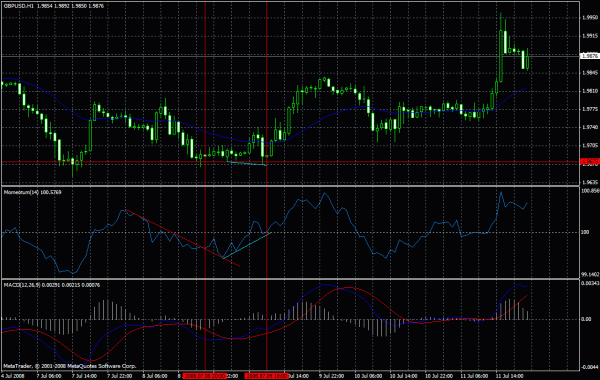Viewport: 600px width, 380px height.
Task: Select the 11 Jul 06:00 time label
Action: (474, 376)
